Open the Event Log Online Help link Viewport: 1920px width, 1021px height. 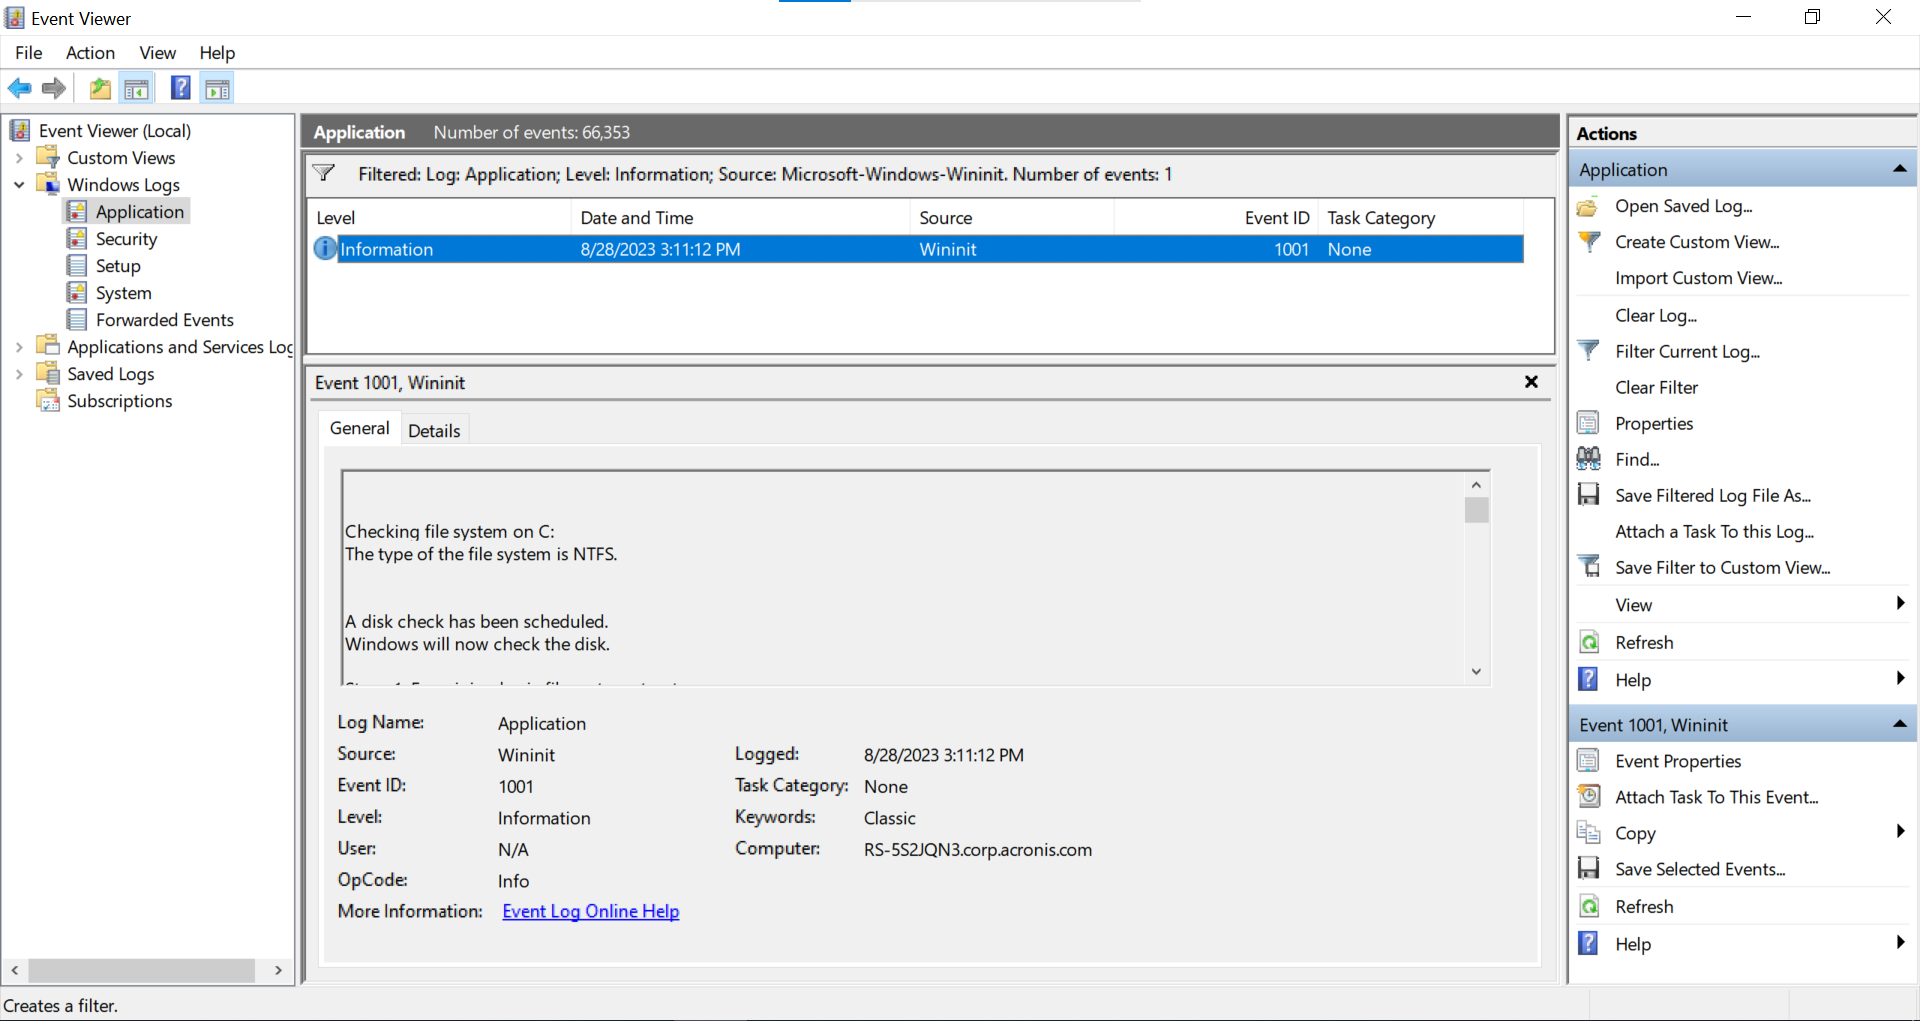[x=590, y=911]
